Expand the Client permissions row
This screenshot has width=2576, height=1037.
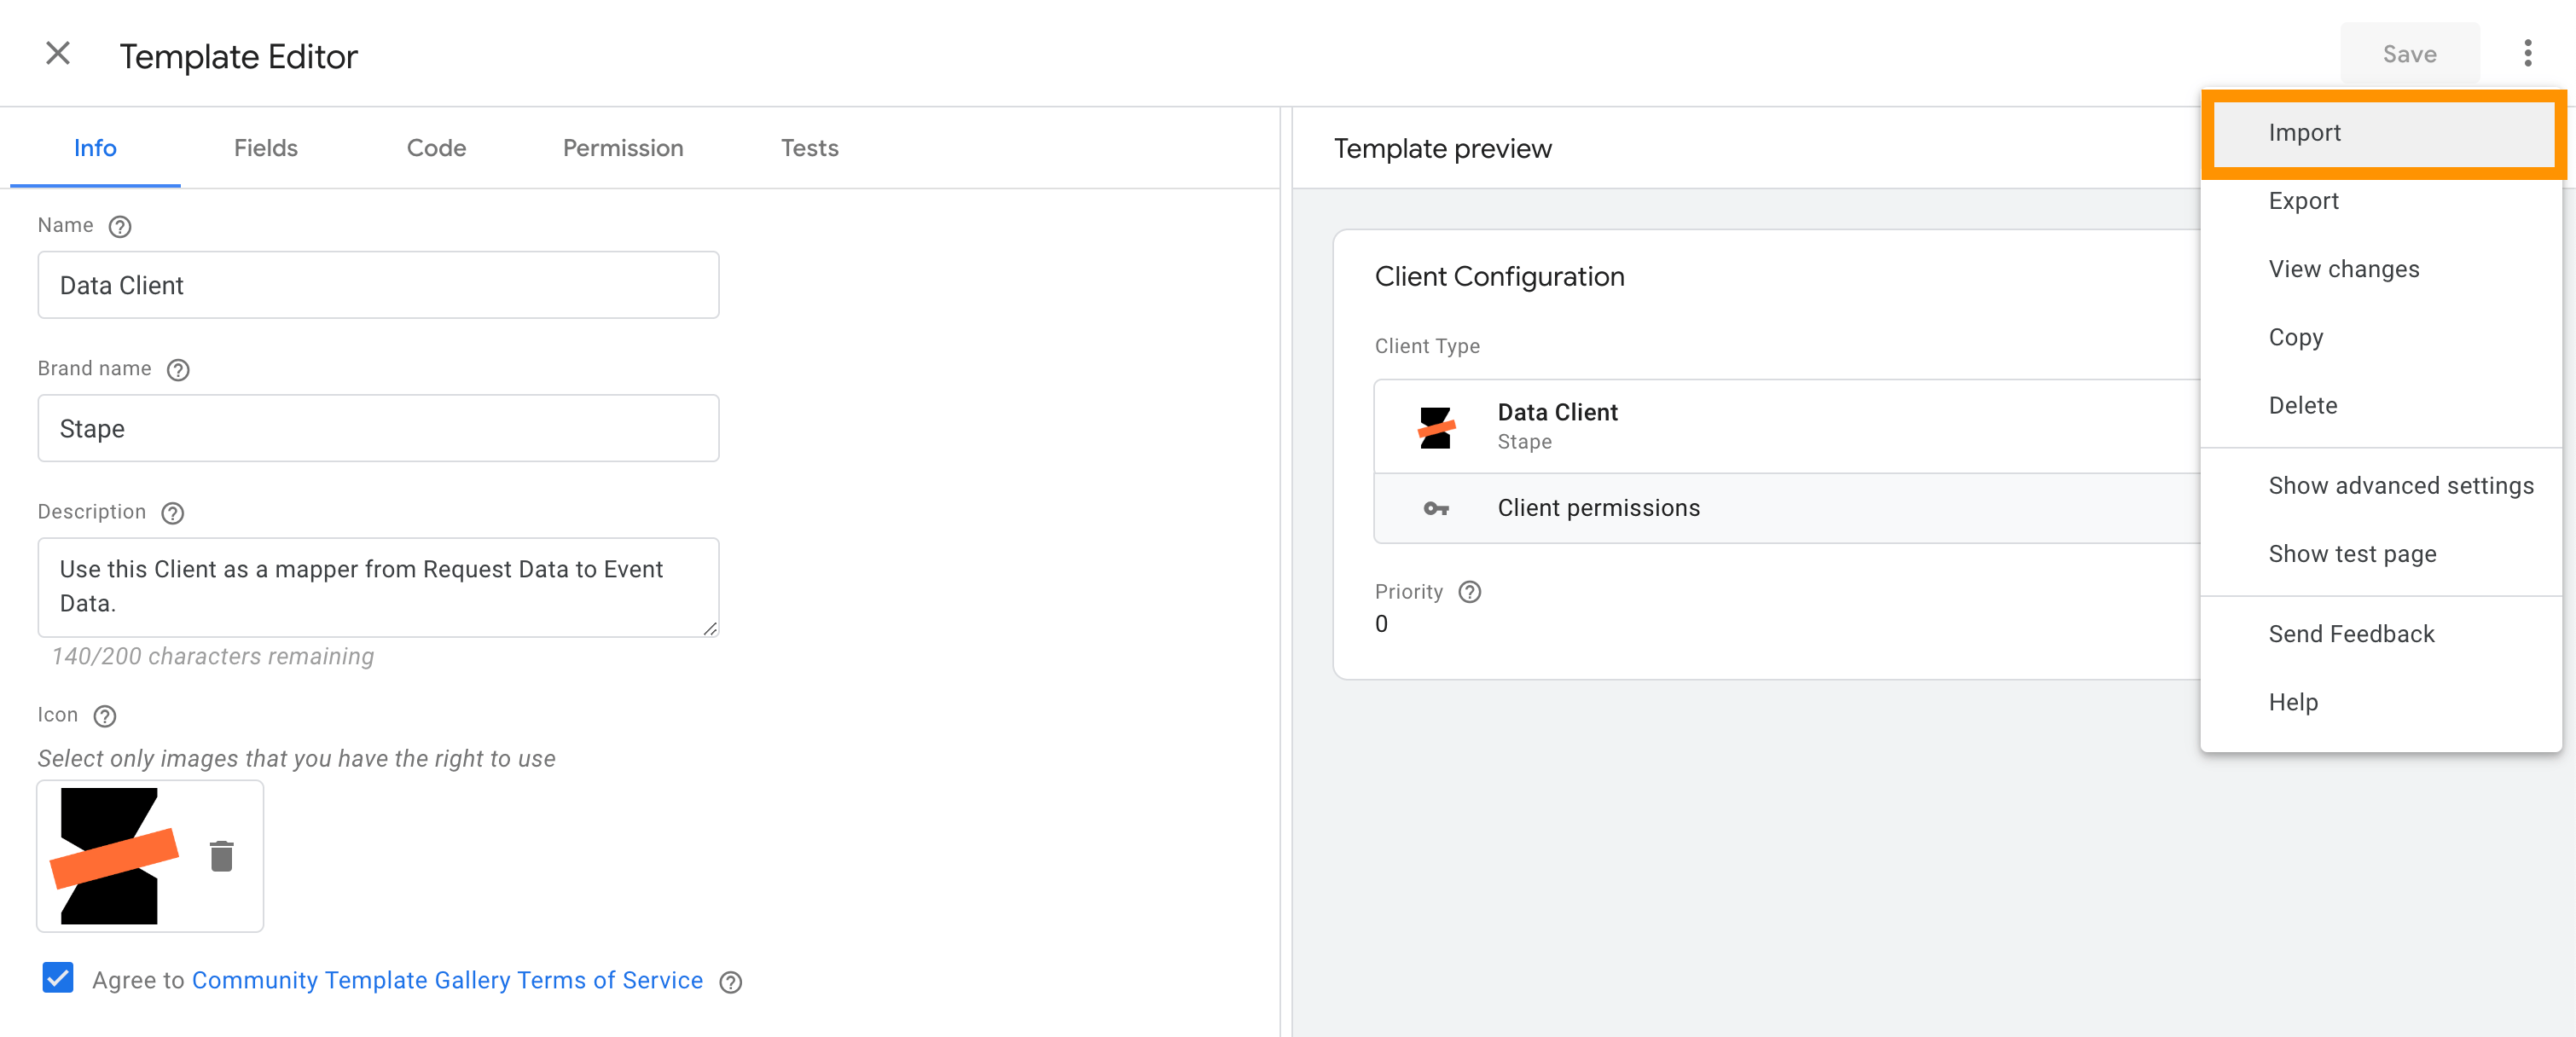tap(1787, 509)
